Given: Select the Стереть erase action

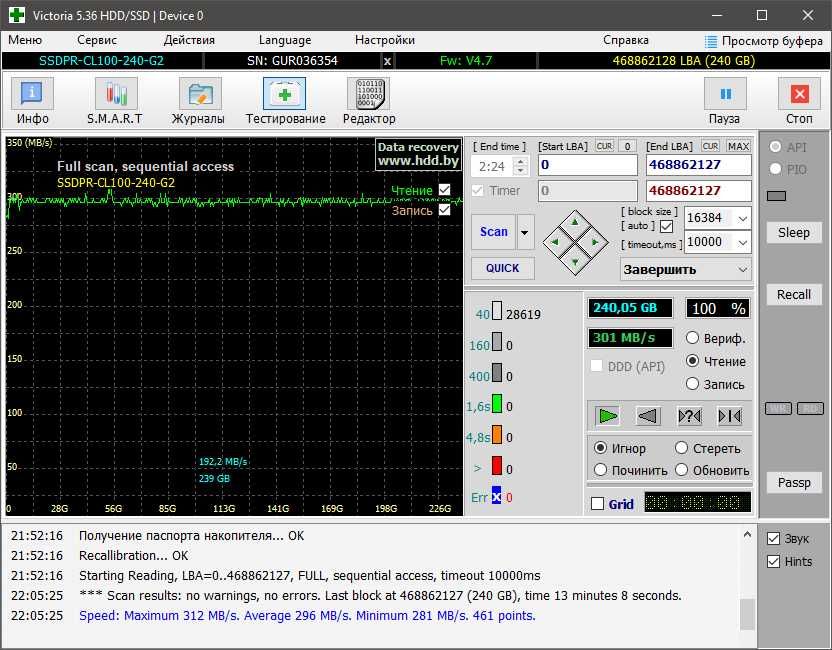Looking at the screenshot, I should 681,448.
